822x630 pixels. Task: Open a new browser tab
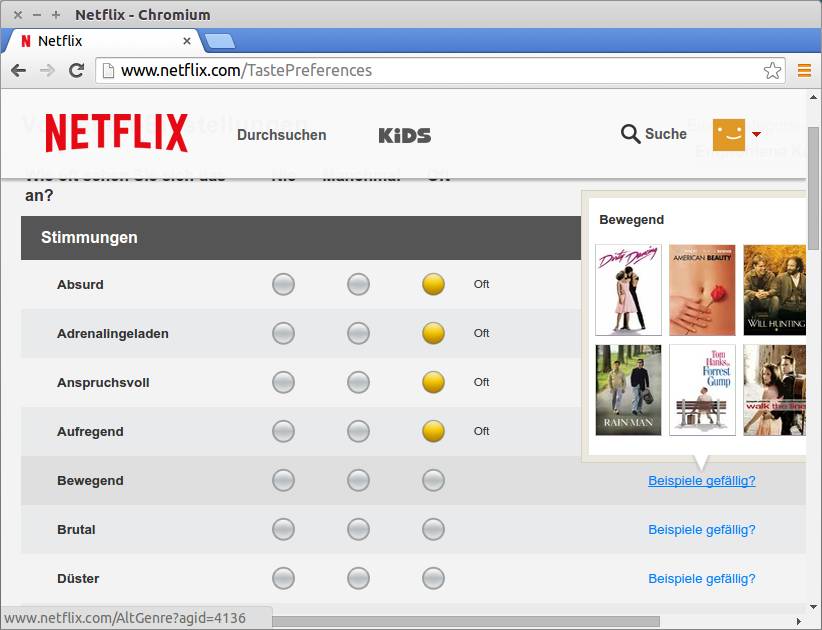click(220, 41)
